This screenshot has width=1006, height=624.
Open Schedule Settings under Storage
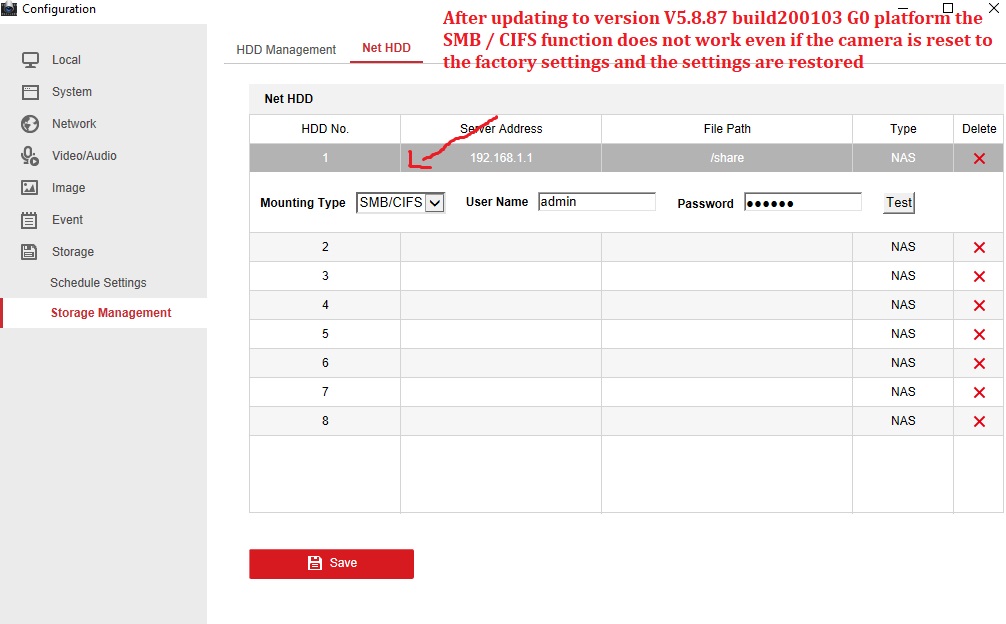pyautogui.click(x=98, y=283)
